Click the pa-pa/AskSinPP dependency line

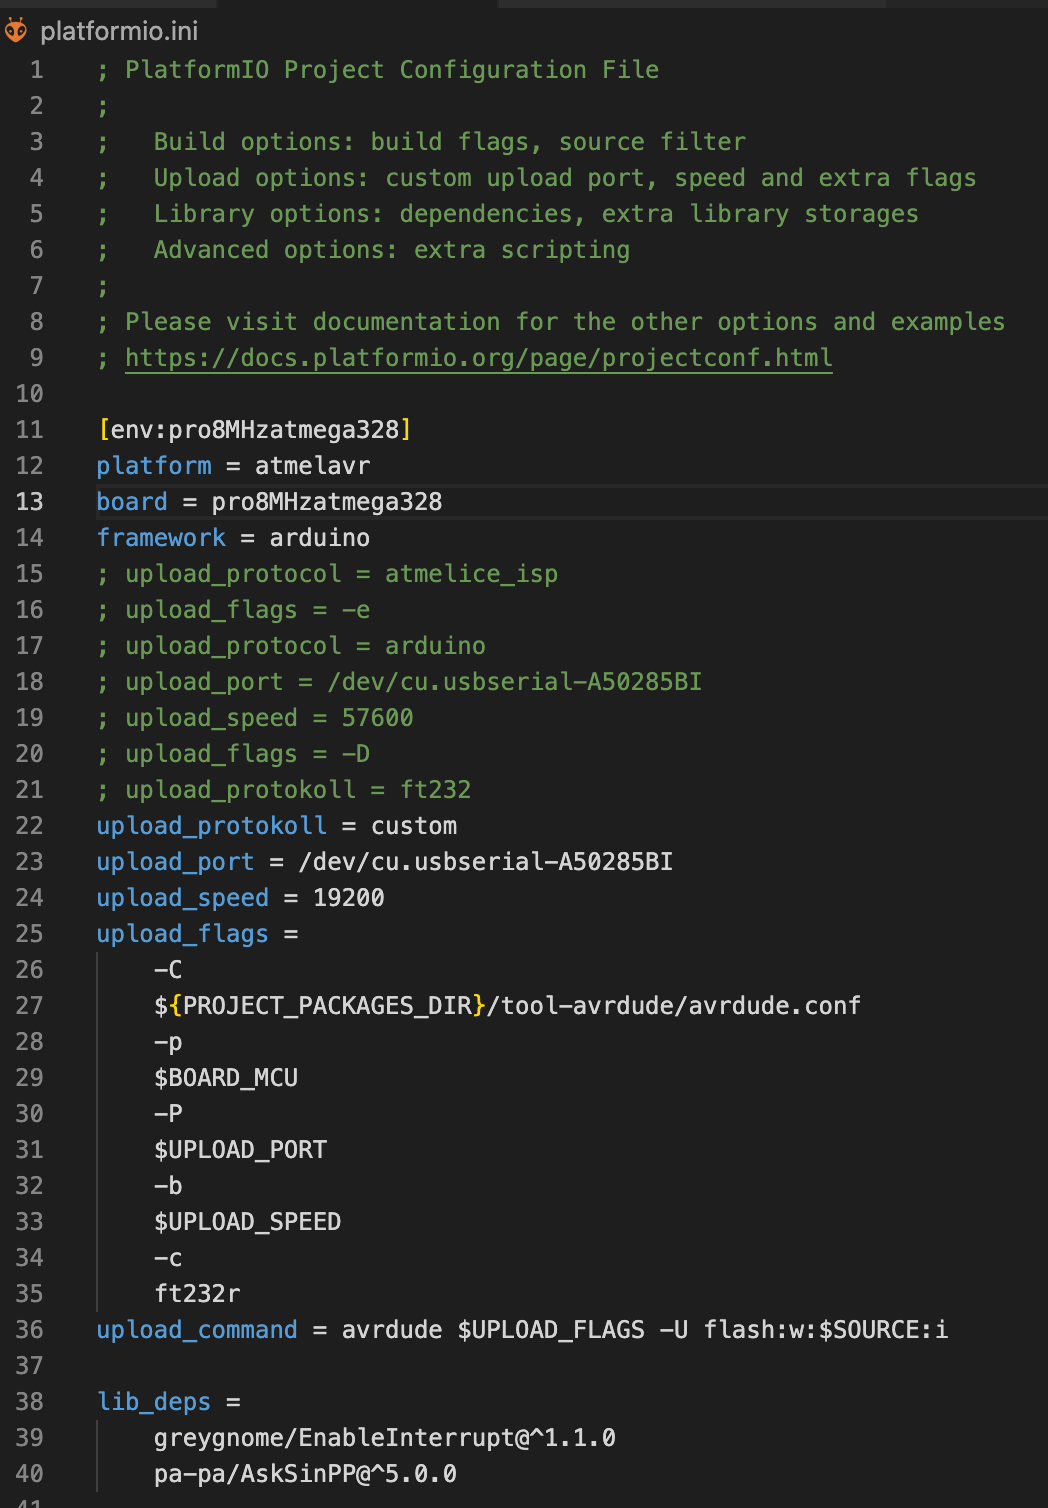(305, 1474)
